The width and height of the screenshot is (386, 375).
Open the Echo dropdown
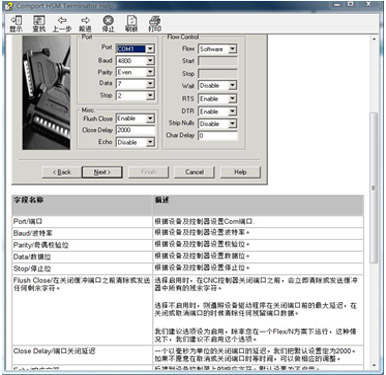tap(150, 142)
